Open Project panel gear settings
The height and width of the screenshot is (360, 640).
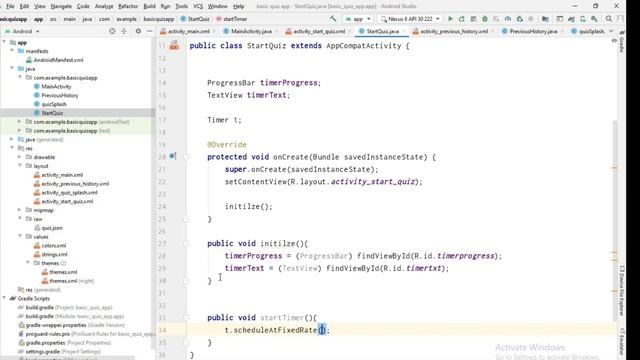(x=138, y=31)
